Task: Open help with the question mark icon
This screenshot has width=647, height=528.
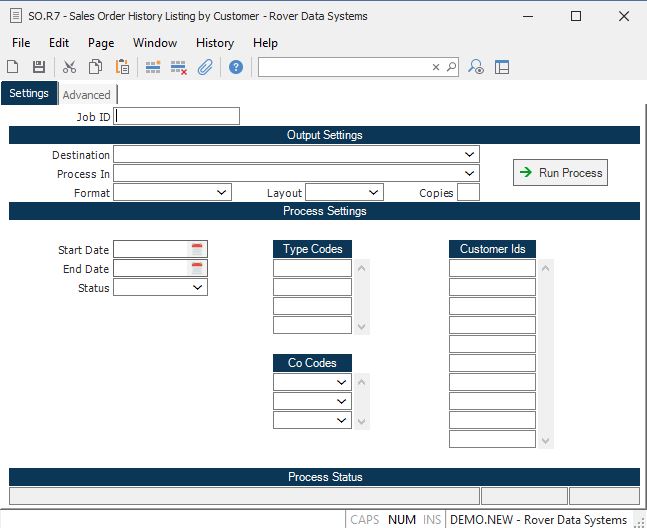Action: pyautogui.click(x=236, y=67)
